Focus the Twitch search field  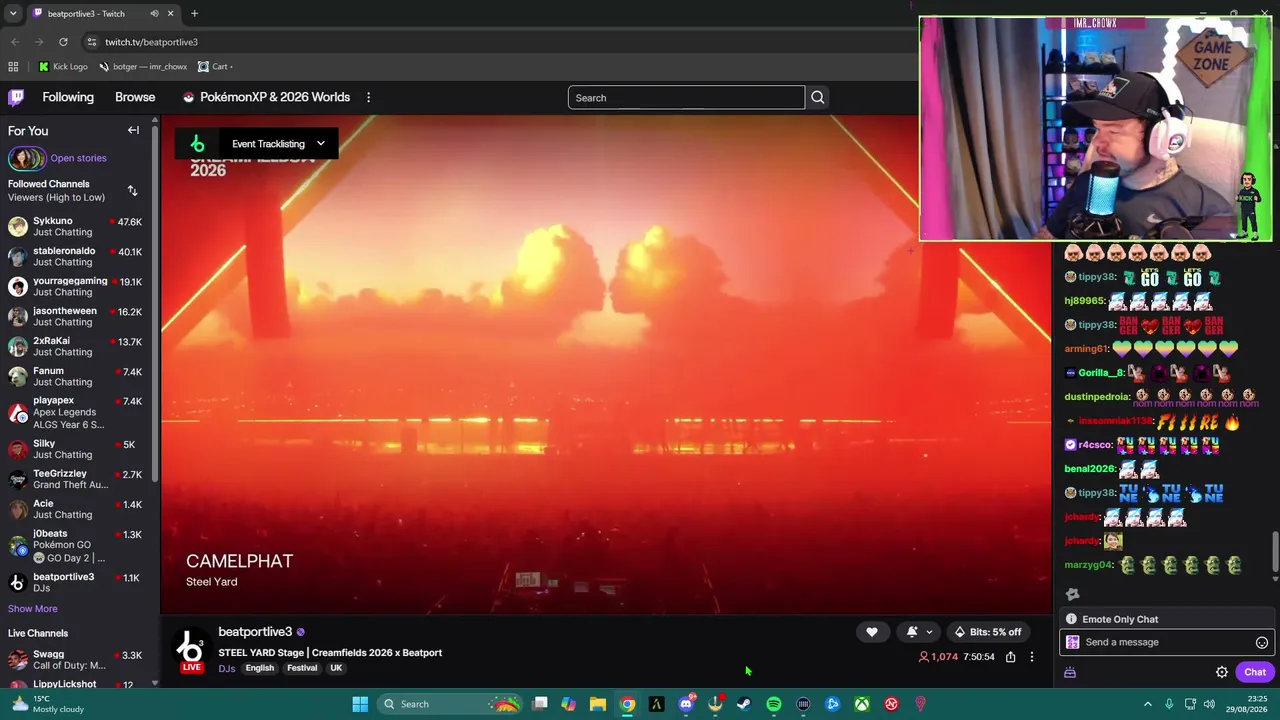(x=686, y=97)
